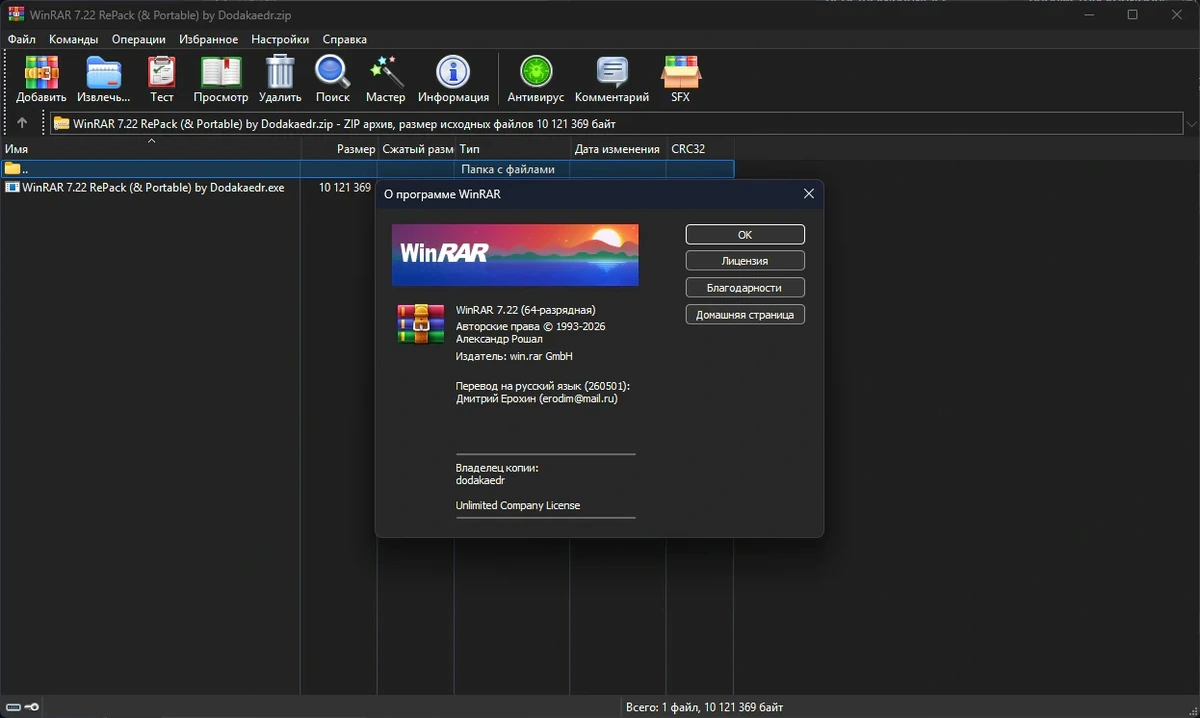Image resolution: width=1200 pixels, height=718 pixels.
Task: Click the WinRAR title bar app icon
Action: pyautogui.click(x=16, y=14)
